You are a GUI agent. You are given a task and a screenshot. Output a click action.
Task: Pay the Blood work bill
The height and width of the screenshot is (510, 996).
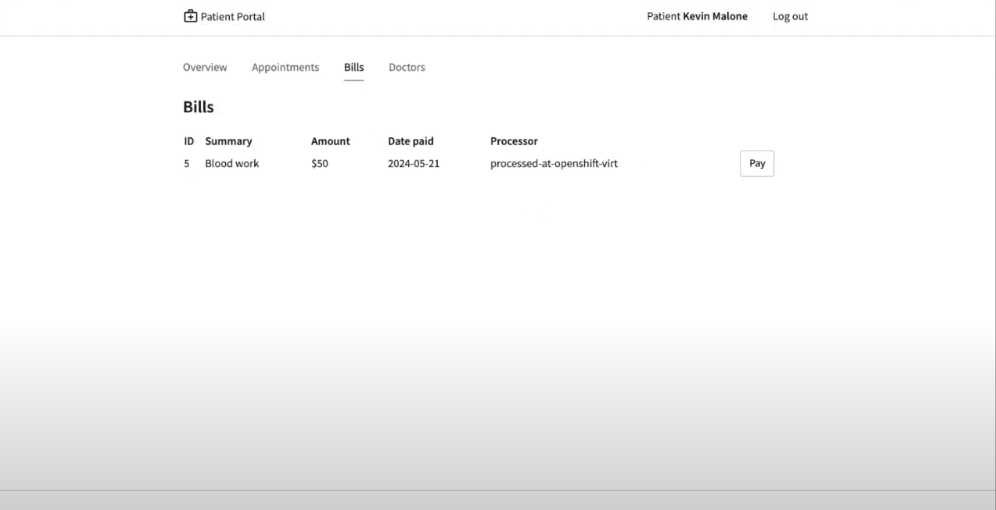point(757,163)
